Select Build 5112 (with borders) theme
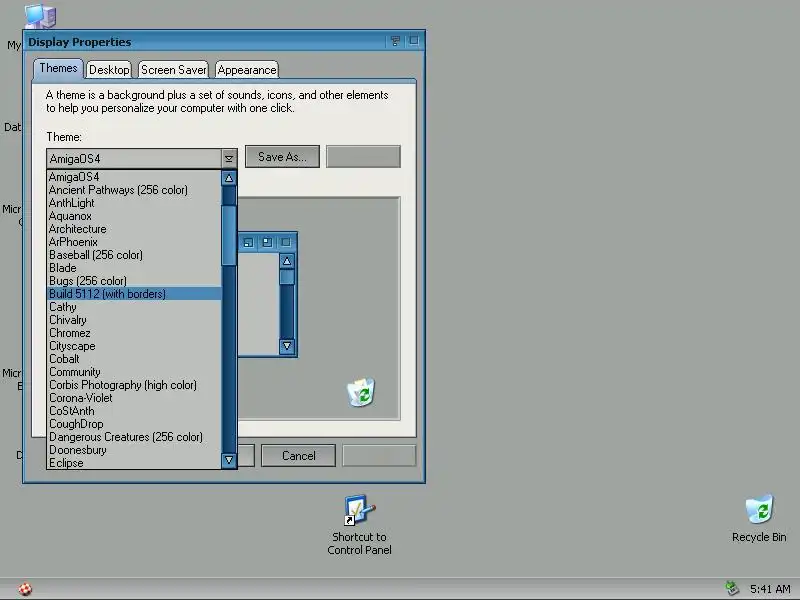Screen dimensions: 800x600 (134, 294)
